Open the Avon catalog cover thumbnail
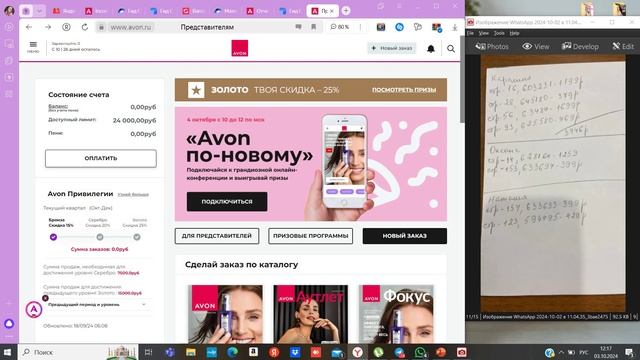Image resolution: width=640 pixels, height=360 pixels. click(x=225, y=314)
